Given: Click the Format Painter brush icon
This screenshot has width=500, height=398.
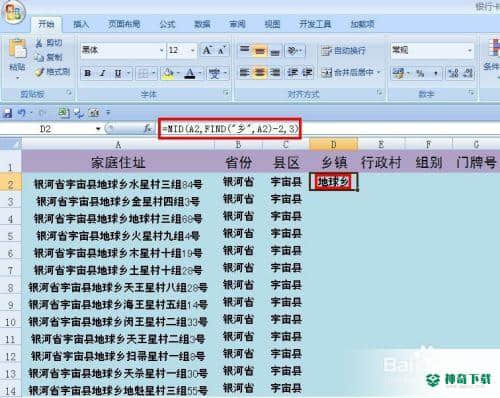Looking at the screenshot, I should [40, 72].
